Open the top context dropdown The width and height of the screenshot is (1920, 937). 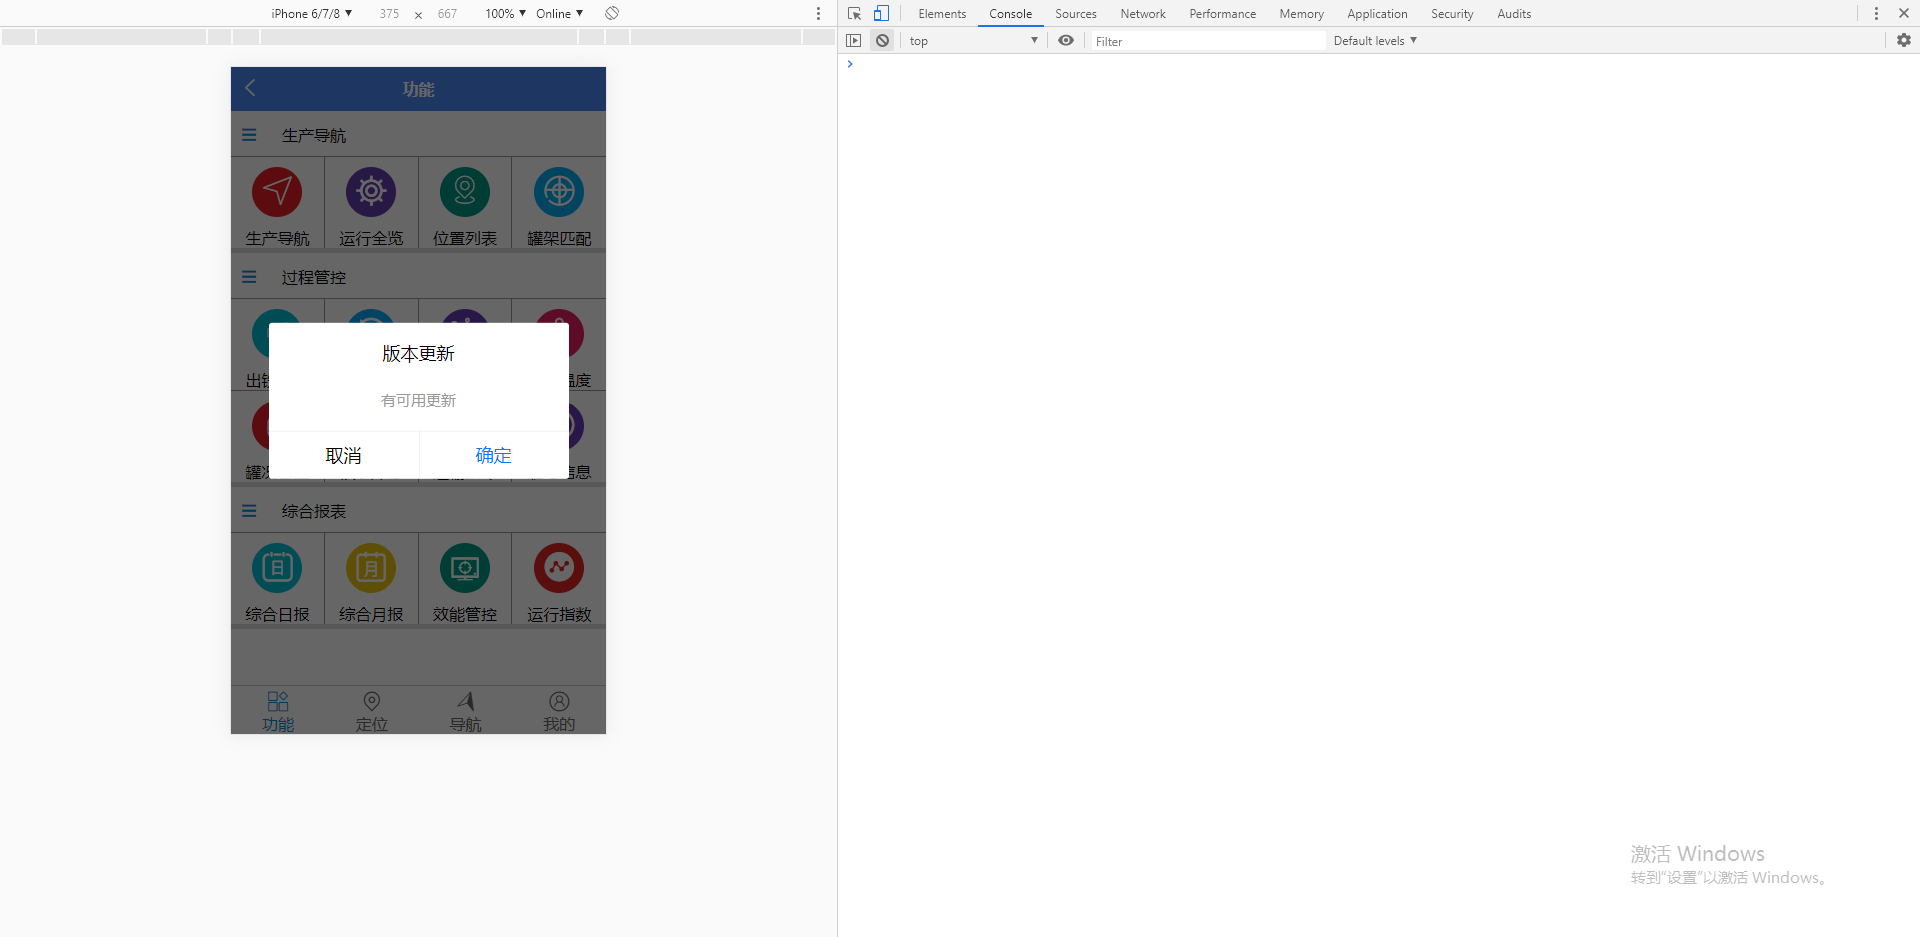tap(974, 41)
